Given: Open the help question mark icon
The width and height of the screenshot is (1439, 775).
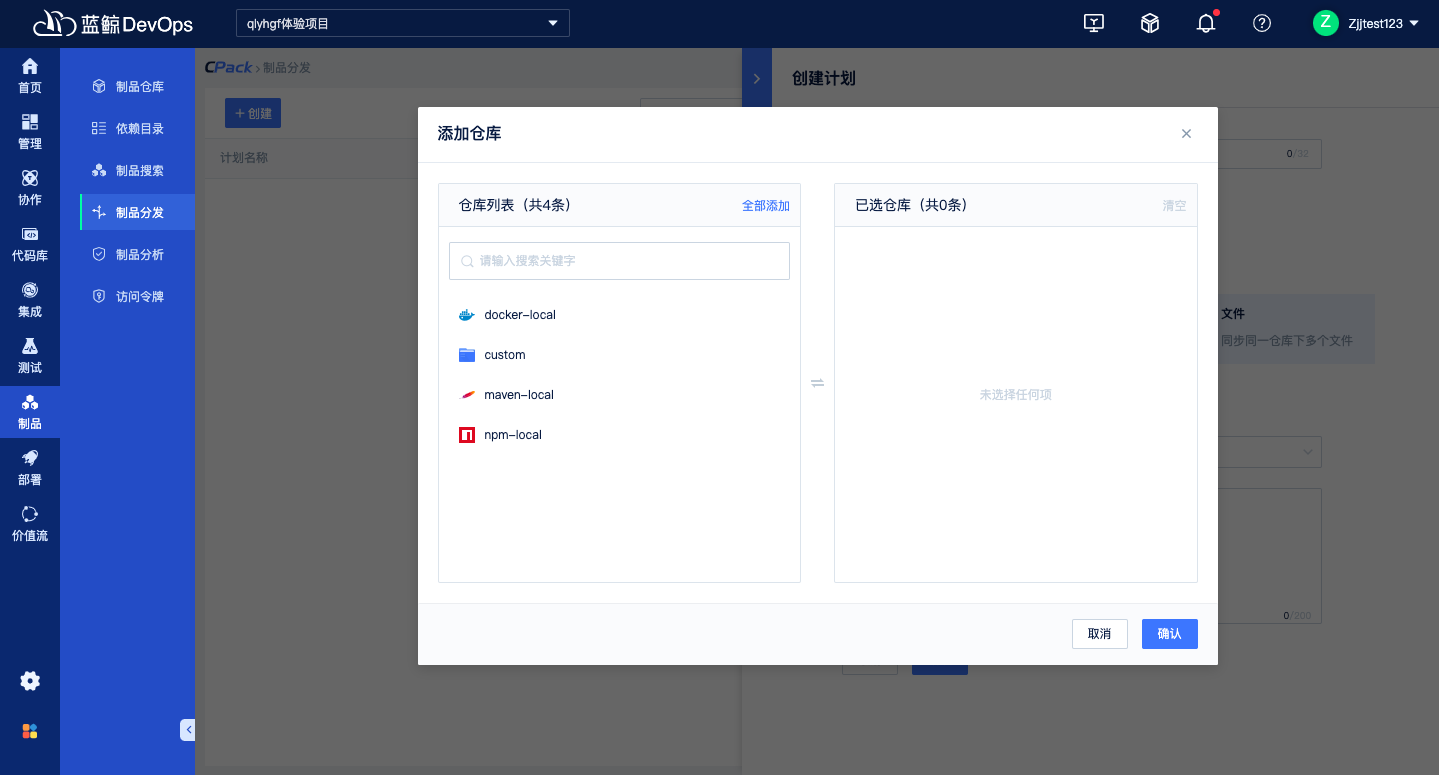Looking at the screenshot, I should [x=1262, y=23].
